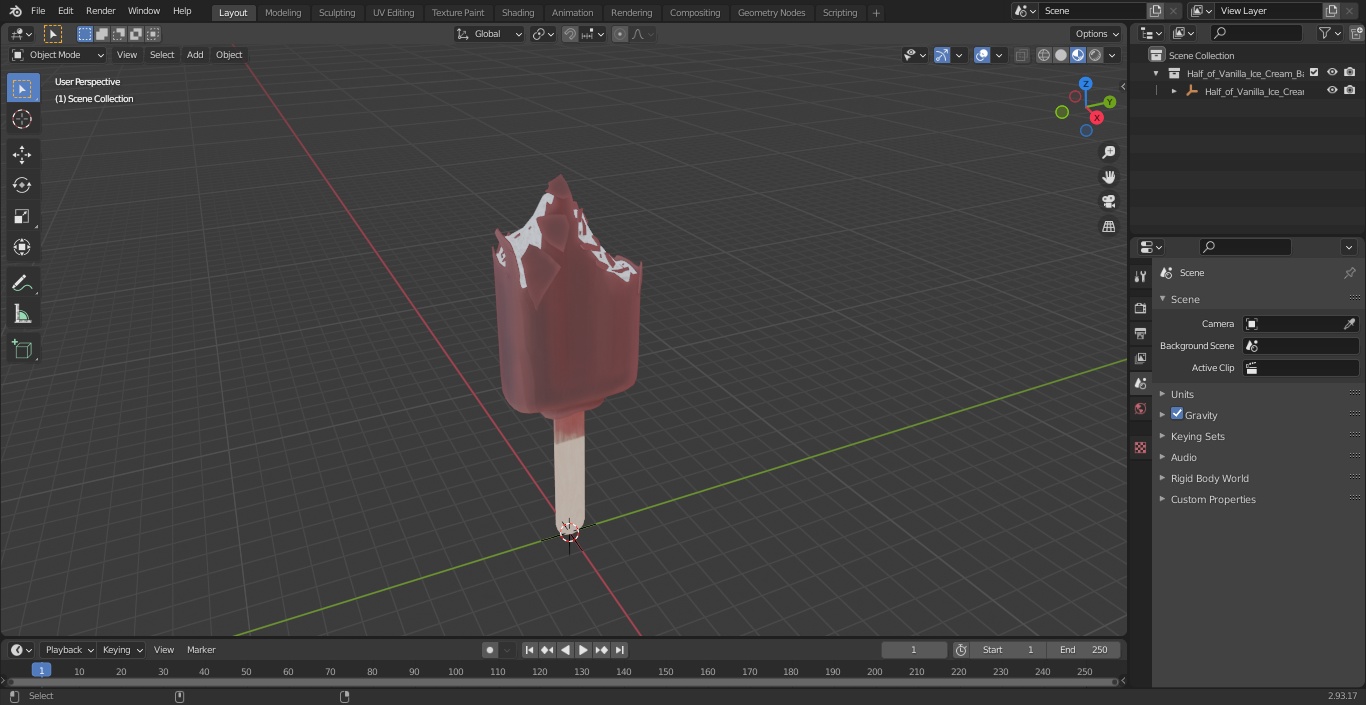Select the Select Box tool
The image size is (1366, 705).
click(x=23, y=88)
